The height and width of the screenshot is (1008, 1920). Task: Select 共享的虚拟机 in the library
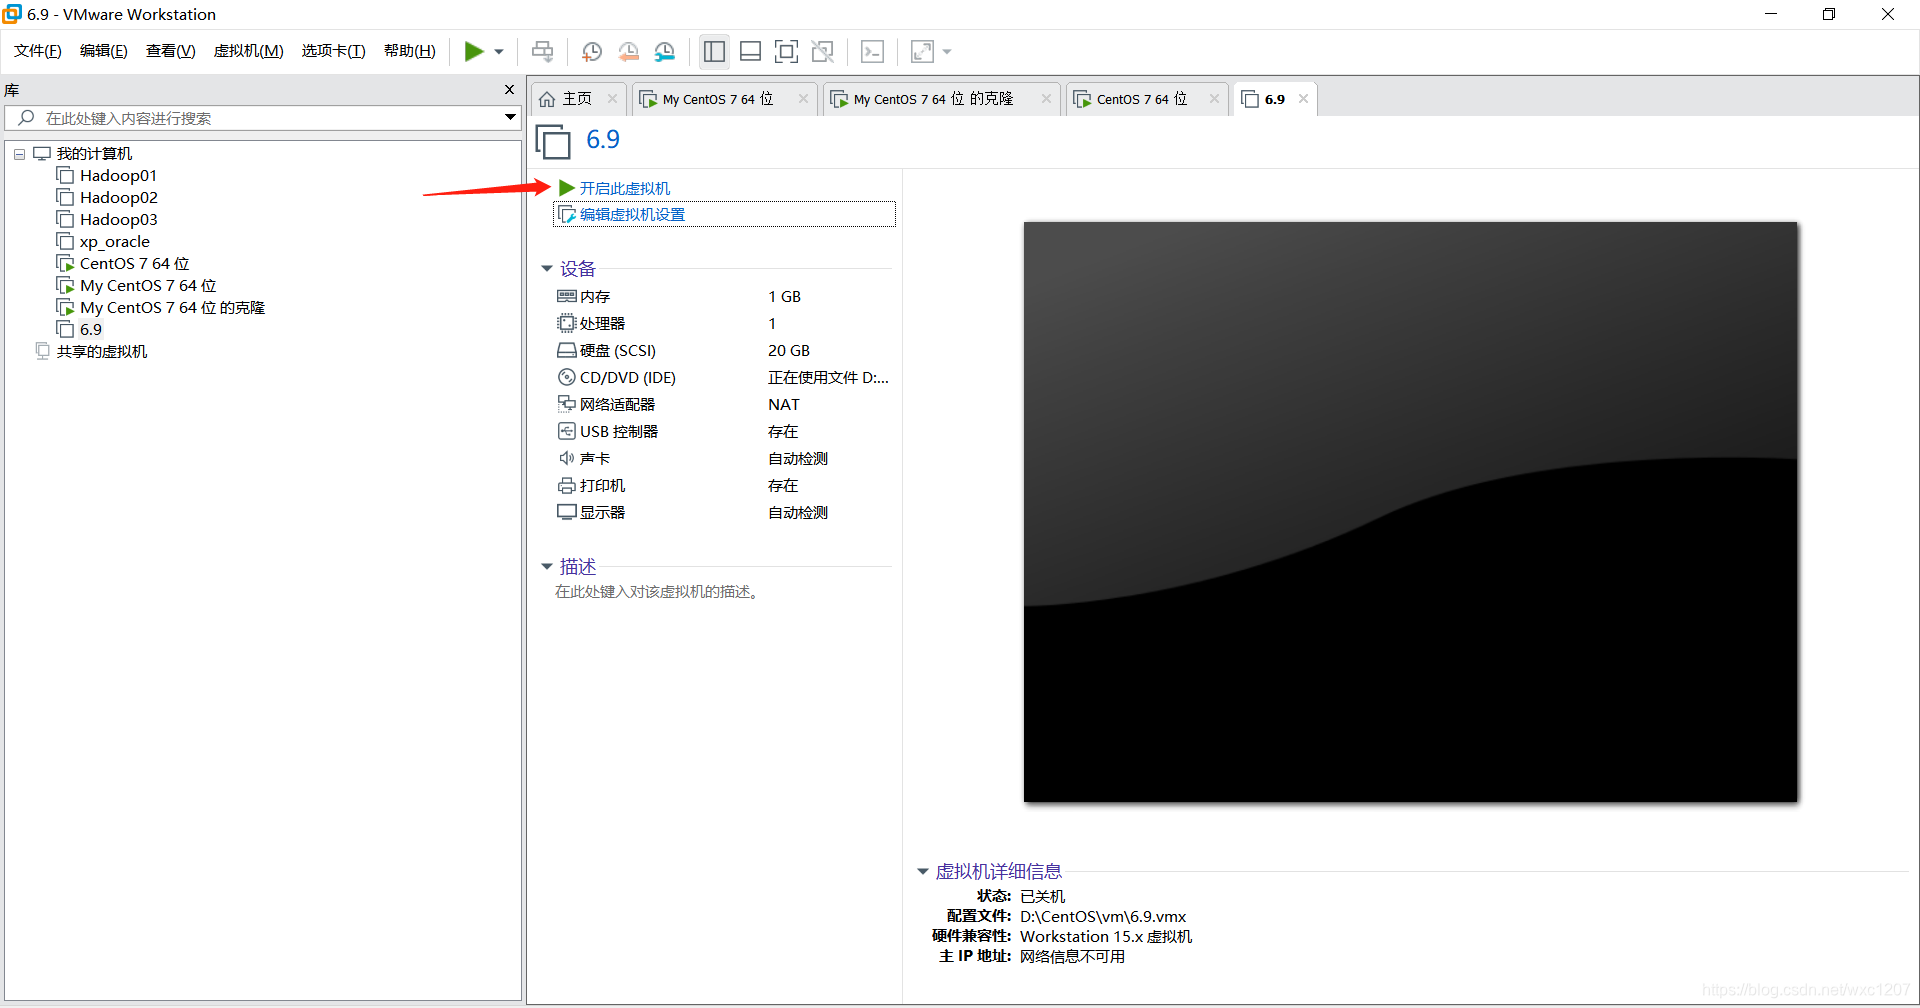pyautogui.click(x=91, y=352)
